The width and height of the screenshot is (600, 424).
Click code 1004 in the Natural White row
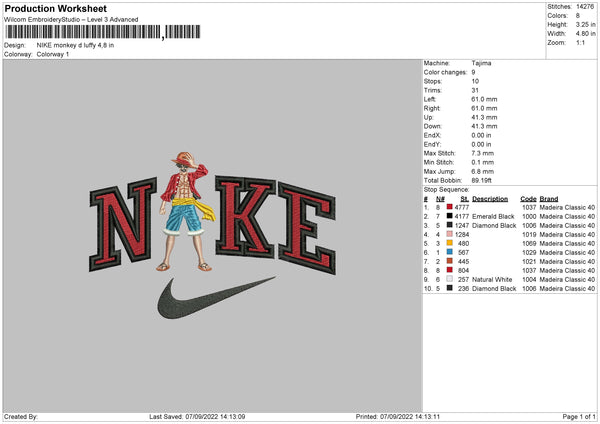pos(529,279)
